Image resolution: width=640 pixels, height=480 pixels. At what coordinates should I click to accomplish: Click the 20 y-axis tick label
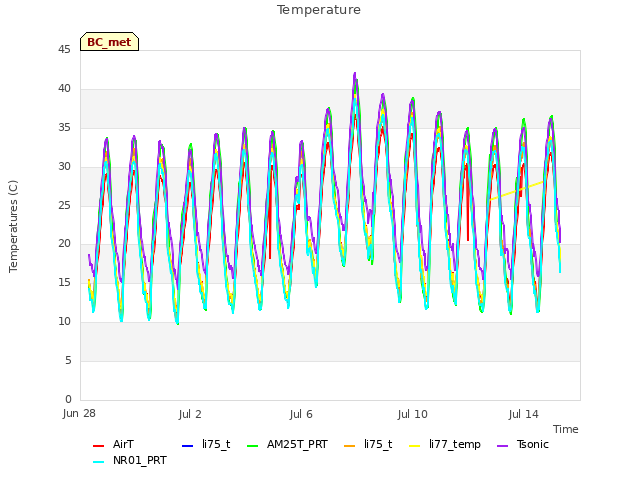64,244
